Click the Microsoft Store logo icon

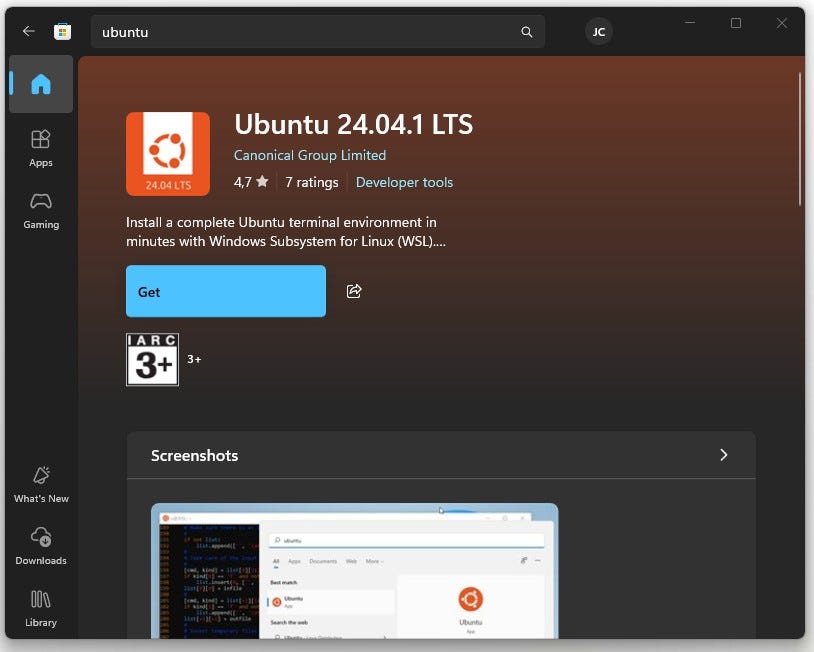pyautogui.click(x=62, y=32)
